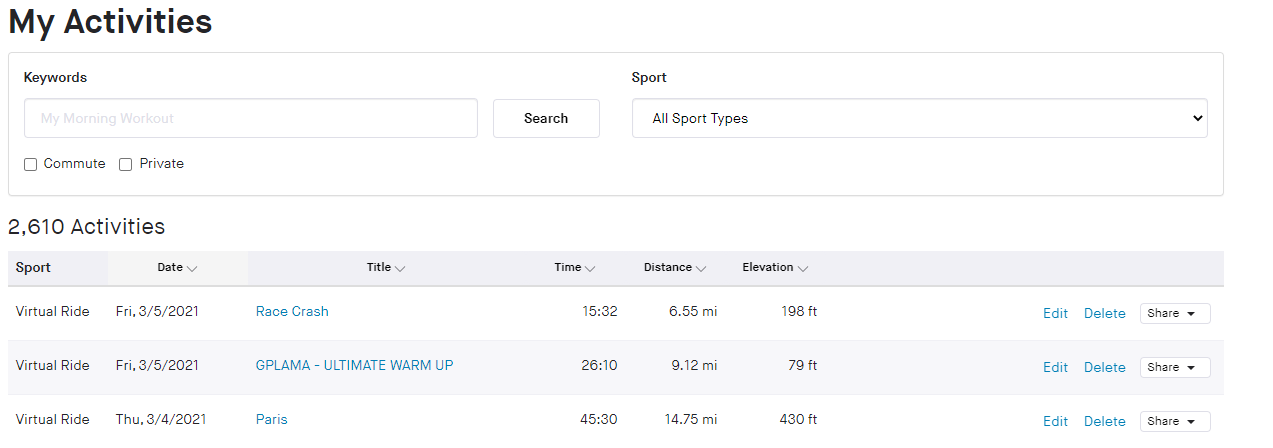Delete the Race Crash activity

(x=1104, y=313)
